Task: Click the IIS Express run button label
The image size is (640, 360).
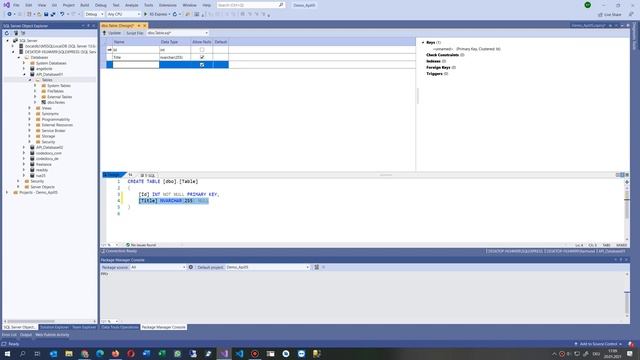Action: coord(158,14)
